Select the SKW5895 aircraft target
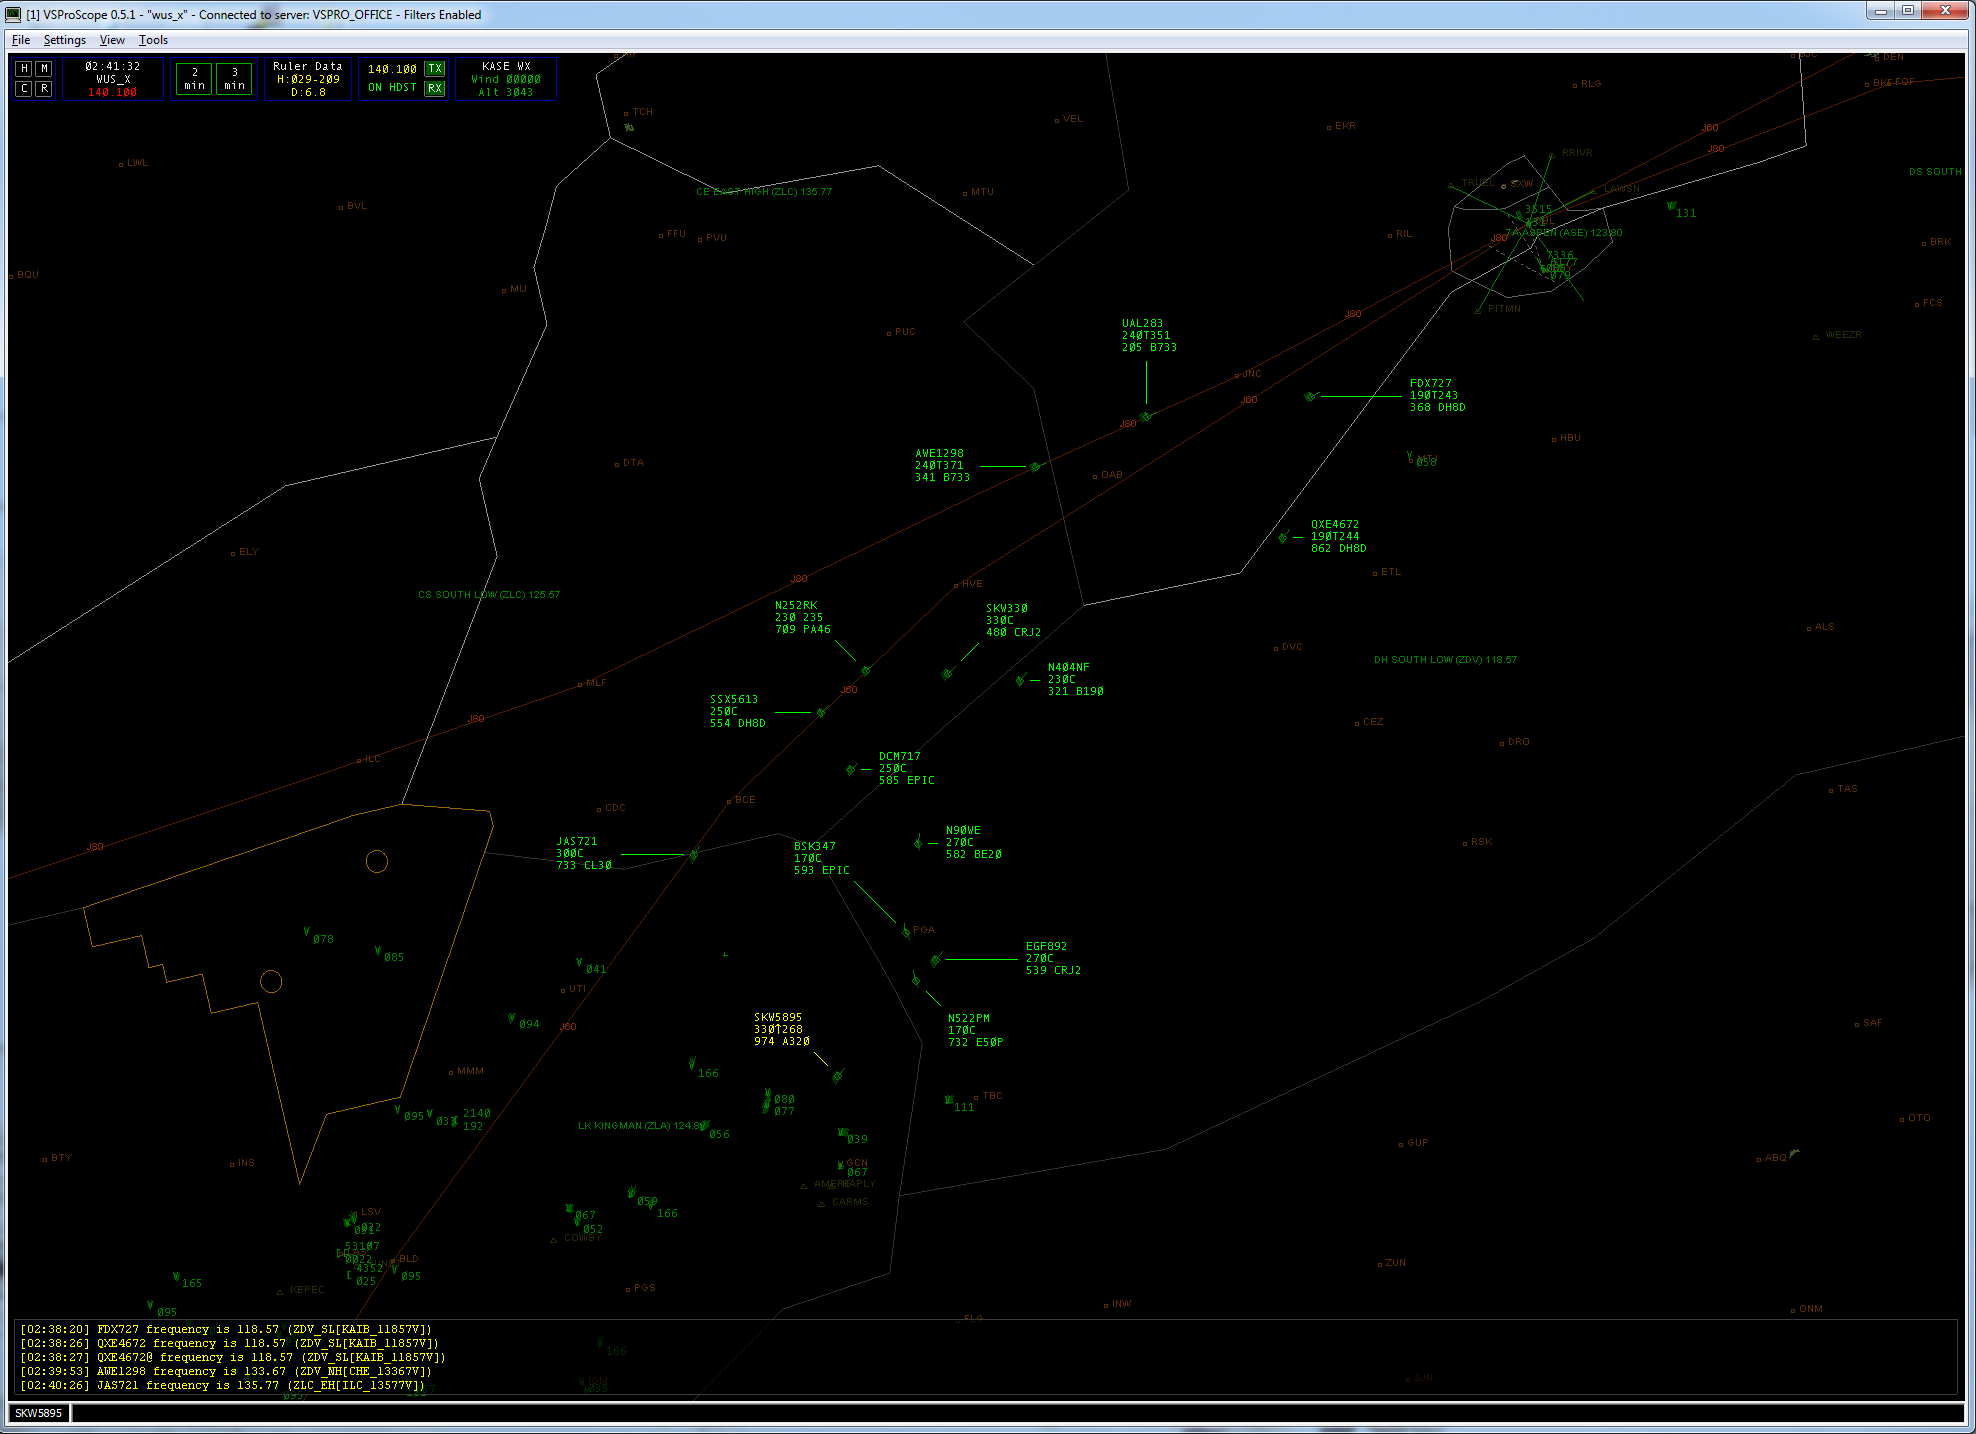Image resolution: width=1976 pixels, height=1434 pixels. click(x=836, y=1076)
